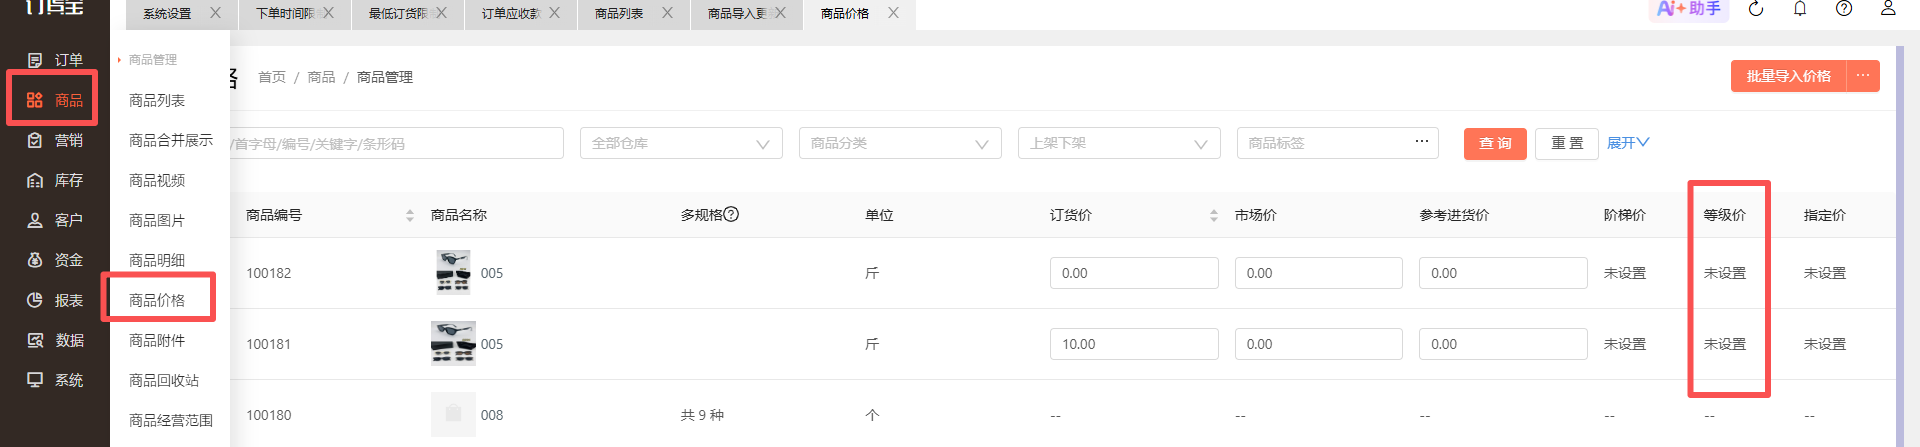The height and width of the screenshot is (447, 1920).
Task: Open 商品回收站 in submenu
Action: coord(164,380)
